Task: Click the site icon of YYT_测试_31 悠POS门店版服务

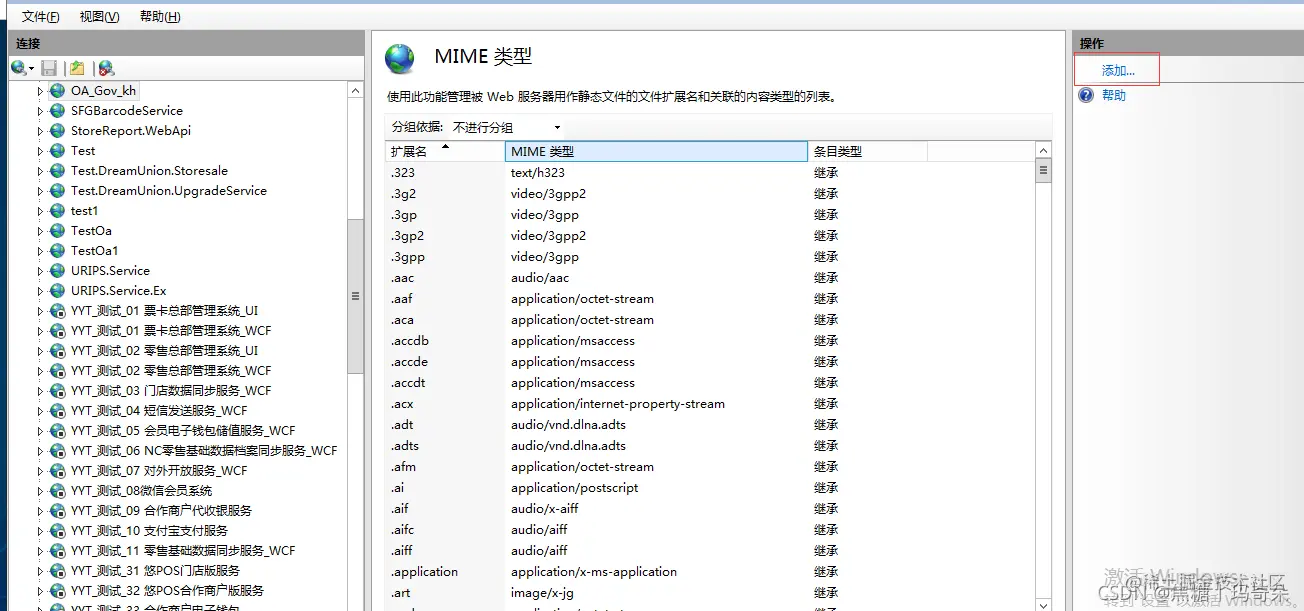Action: coord(57,570)
